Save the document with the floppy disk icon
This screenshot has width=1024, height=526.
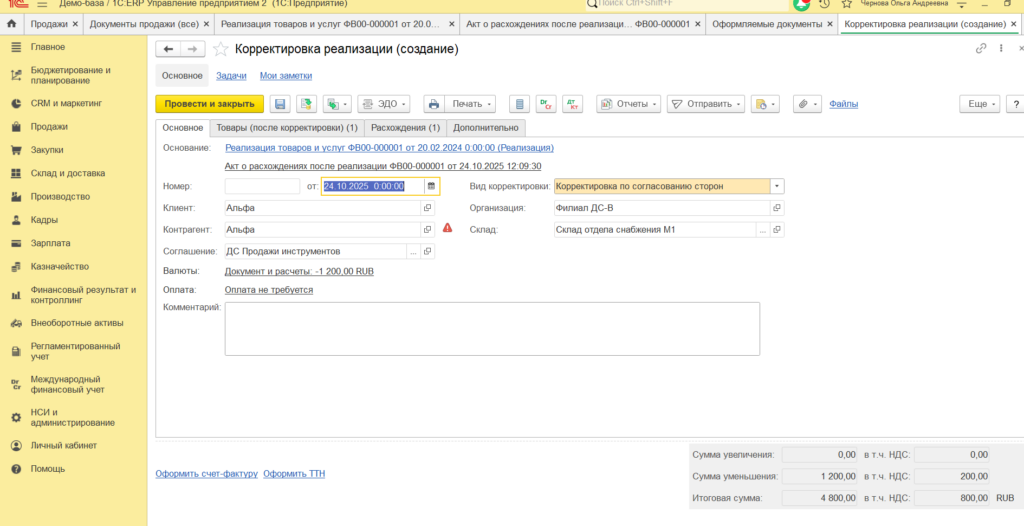pyautogui.click(x=280, y=104)
